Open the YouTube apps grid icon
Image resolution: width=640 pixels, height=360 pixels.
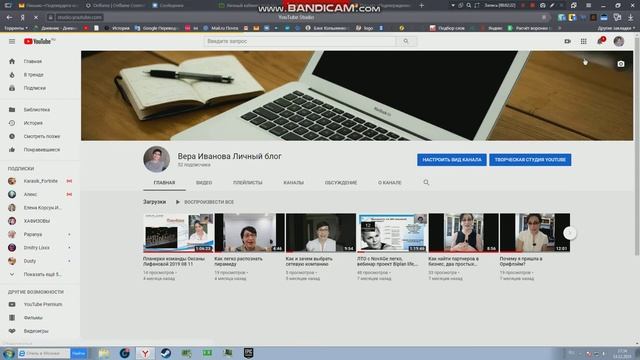coord(584,41)
